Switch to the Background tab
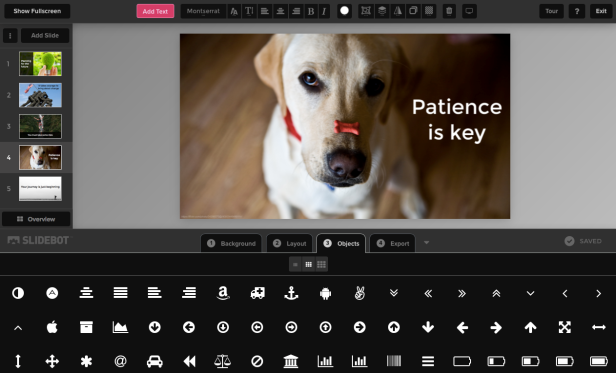The image size is (616, 373). 231,243
